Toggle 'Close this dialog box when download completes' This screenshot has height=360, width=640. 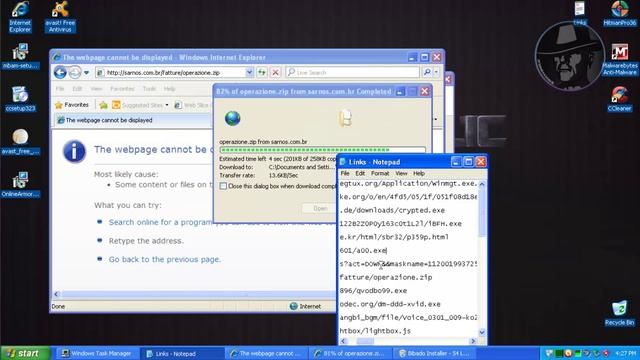coord(223,186)
